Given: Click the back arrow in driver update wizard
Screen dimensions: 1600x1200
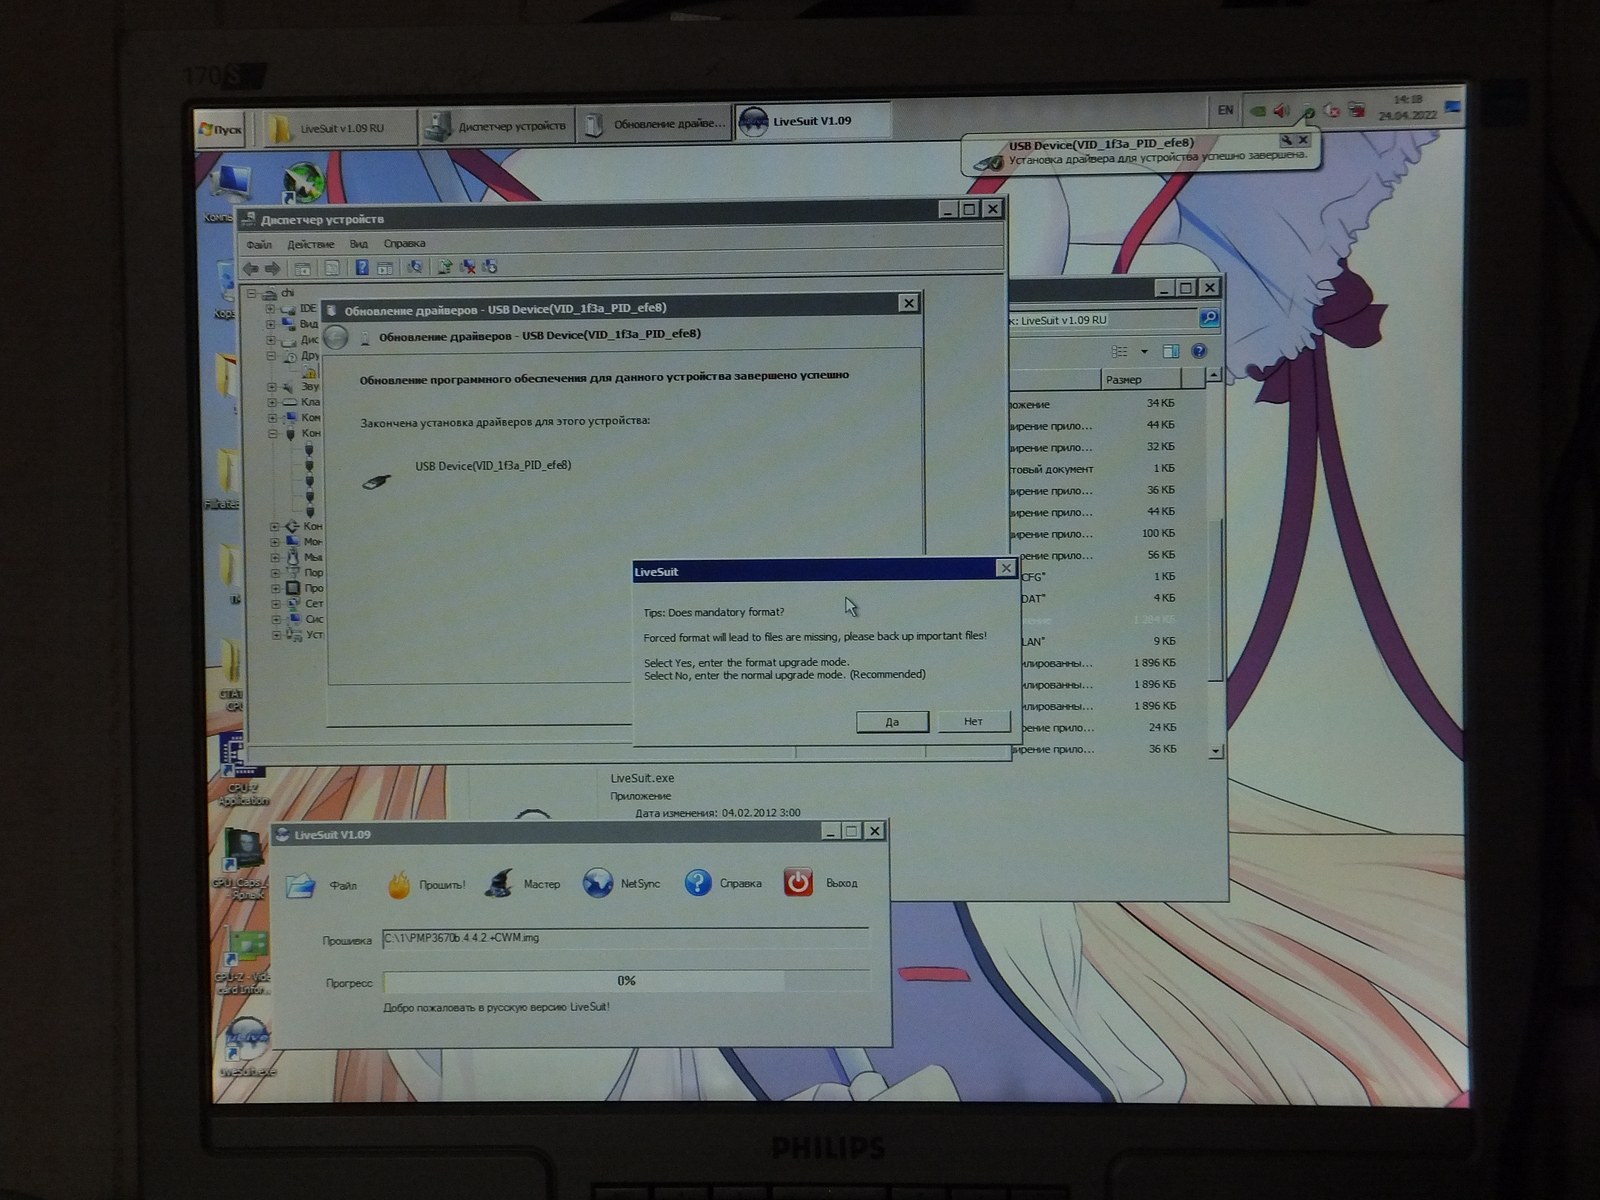Looking at the screenshot, I should (336, 337).
